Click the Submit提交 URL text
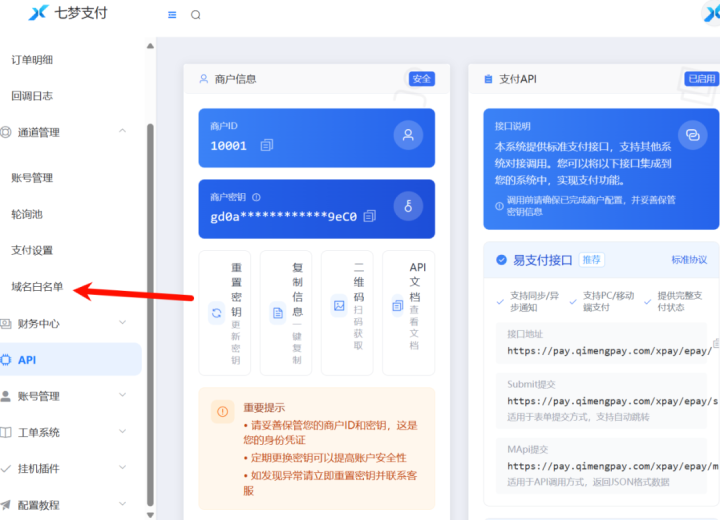The height and width of the screenshot is (520, 720). tap(612, 401)
